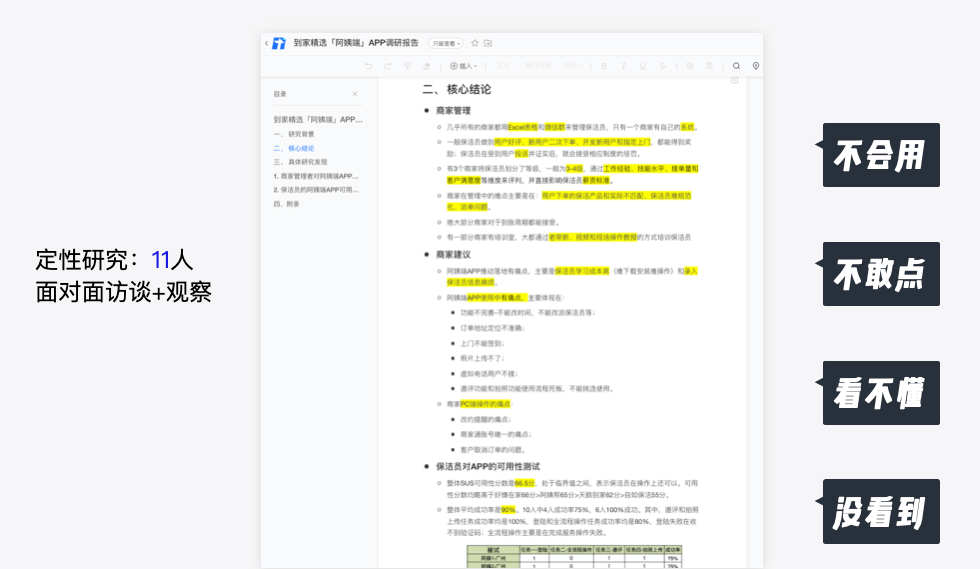Screen dimensions: 980x569
Task: Open the 只能查看 permission dropdown
Action: pos(446,43)
